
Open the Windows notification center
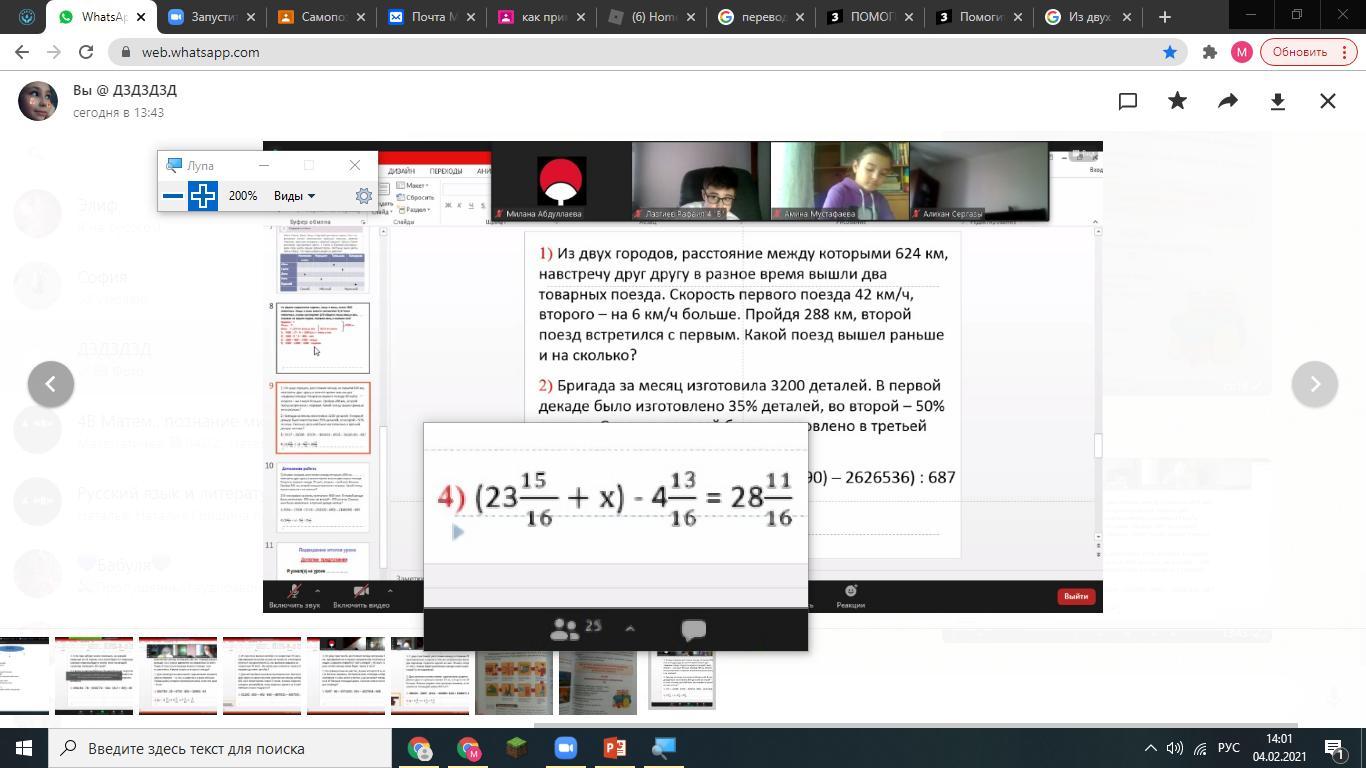[x=1334, y=748]
